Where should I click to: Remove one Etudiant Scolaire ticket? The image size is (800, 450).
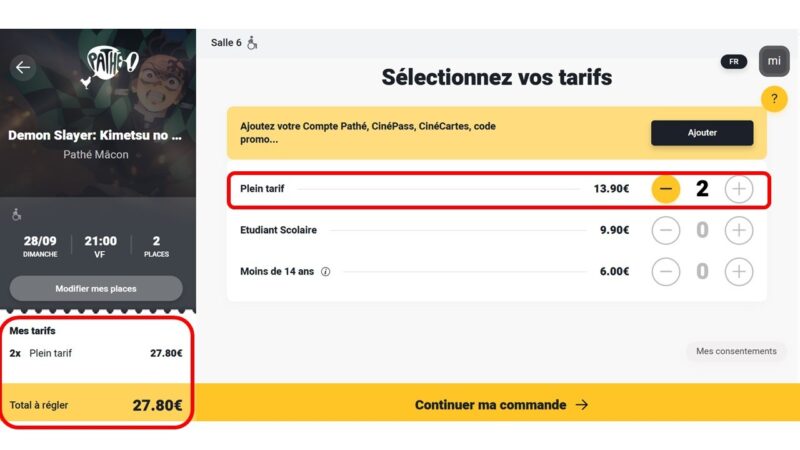[x=666, y=230]
